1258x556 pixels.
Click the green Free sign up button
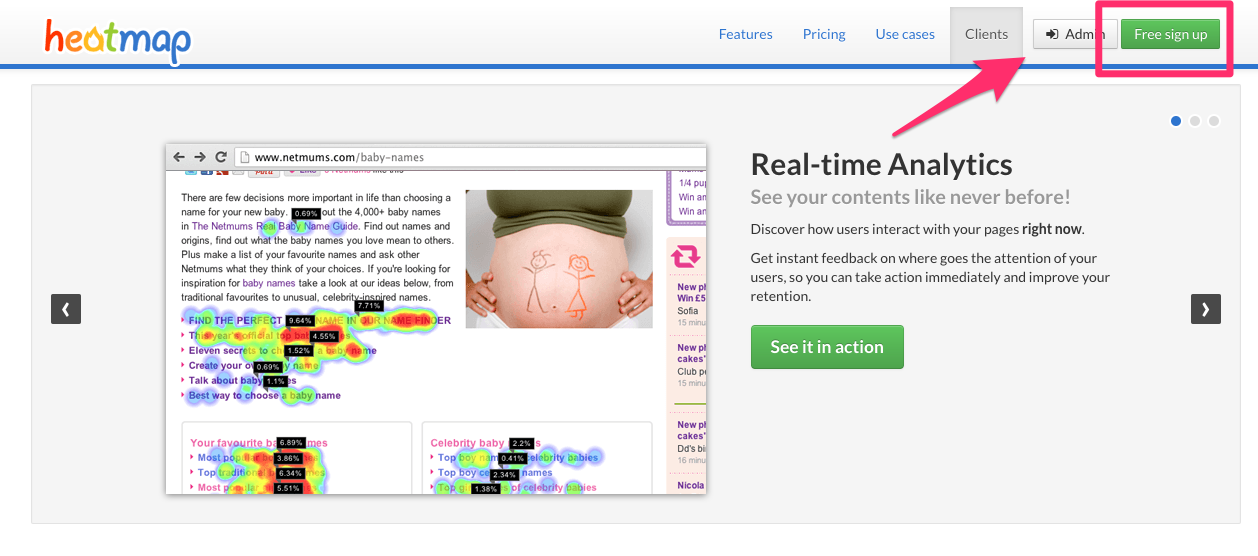[x=1170, y=34]
